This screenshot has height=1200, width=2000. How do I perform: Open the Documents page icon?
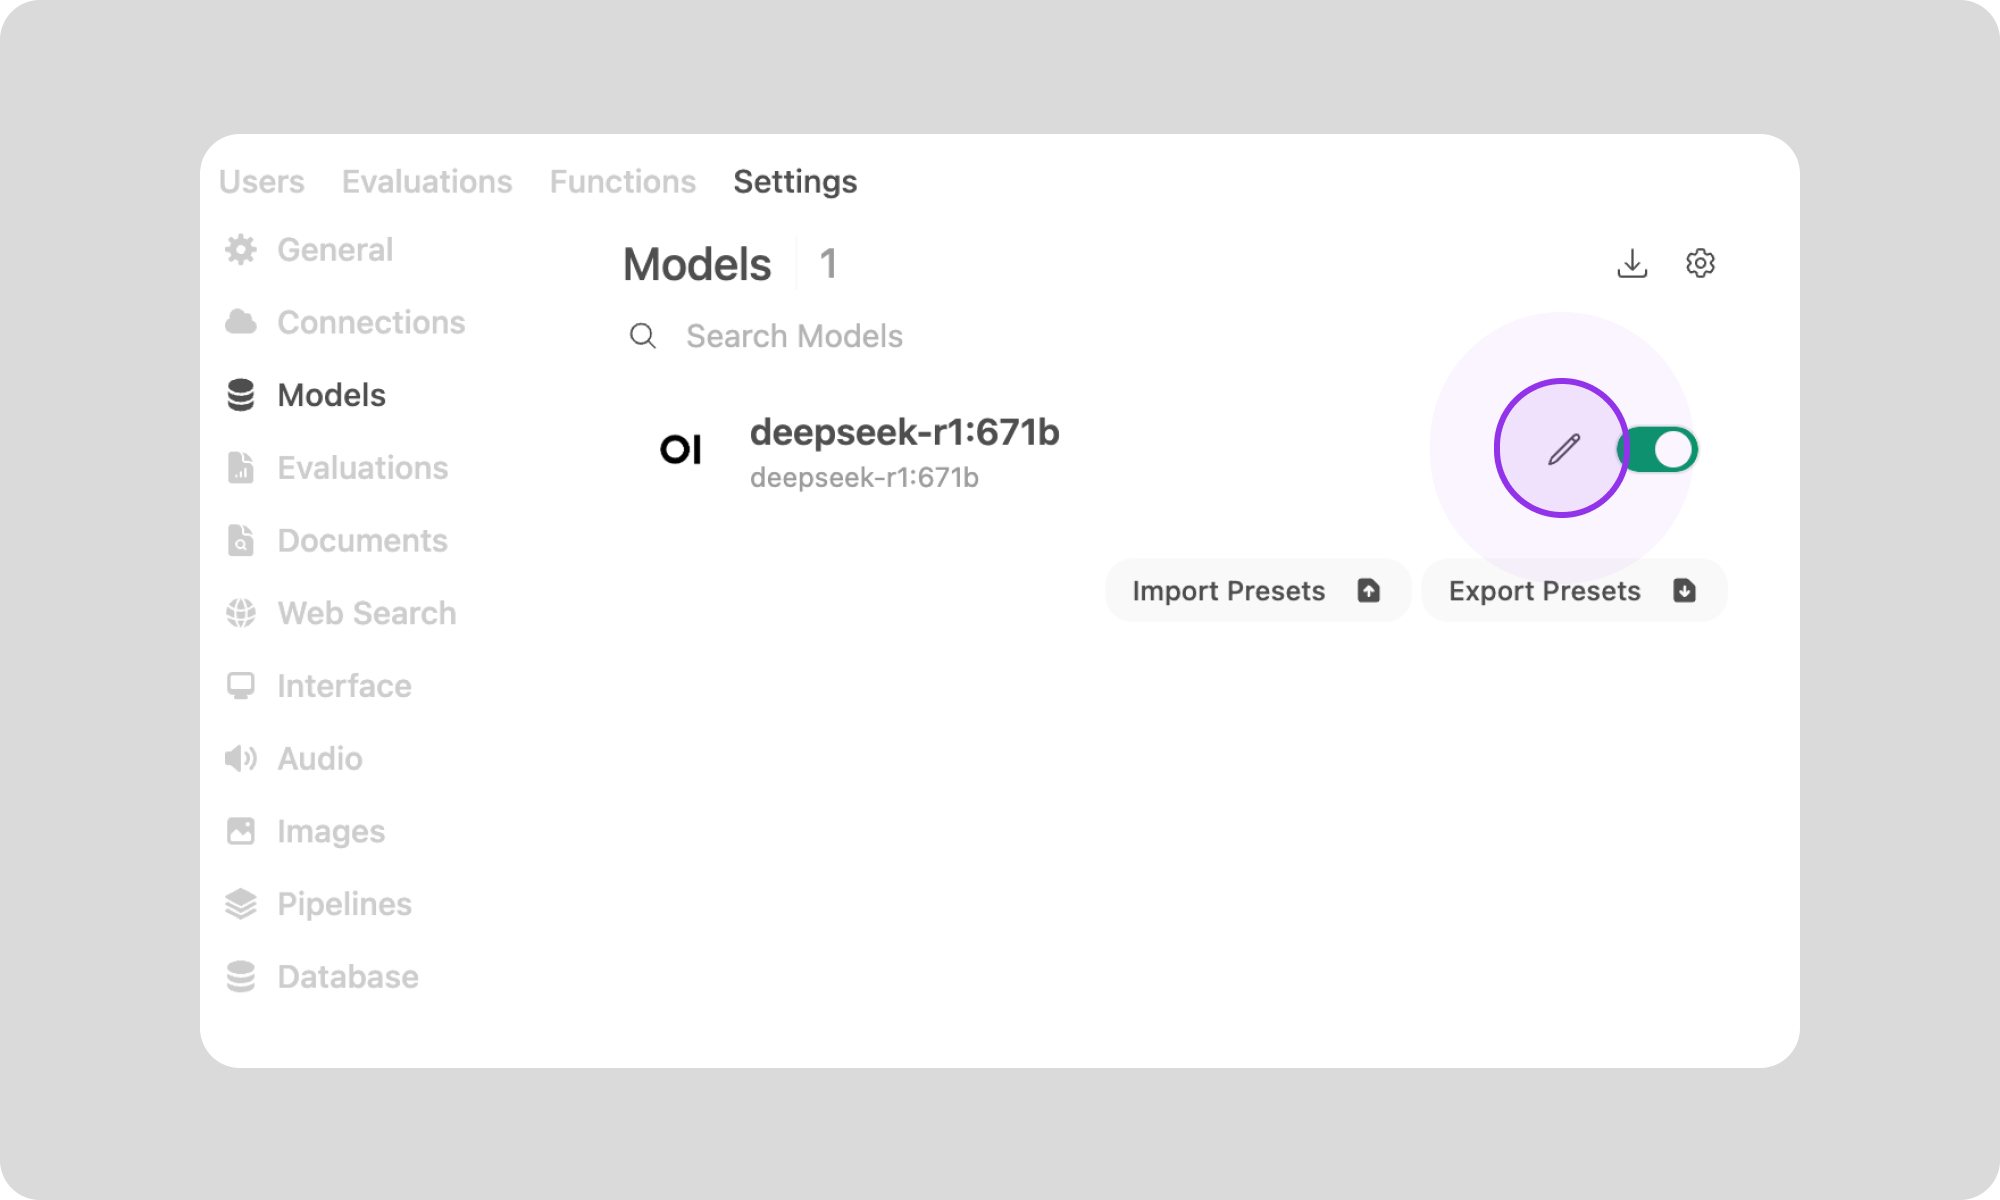[x=240, y=540]
